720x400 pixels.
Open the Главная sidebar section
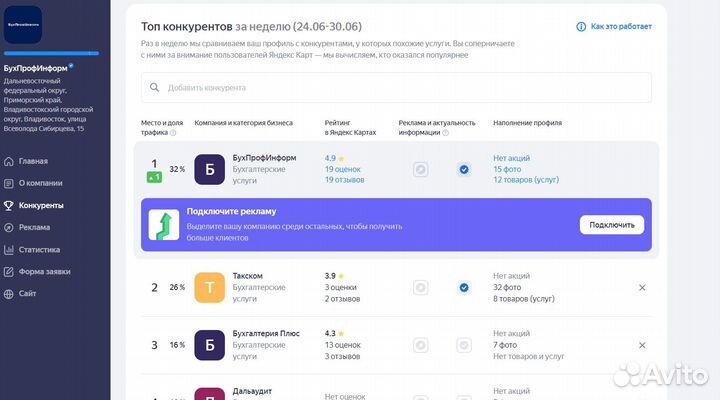33,161
